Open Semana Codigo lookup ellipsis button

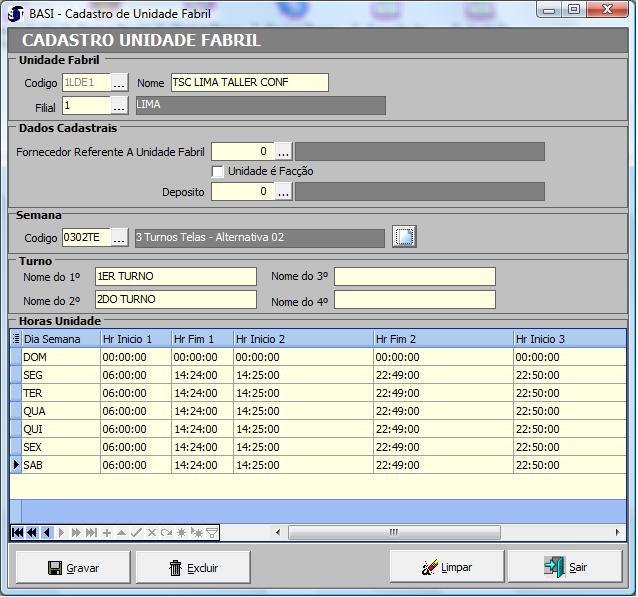click(x=120, y=237)
